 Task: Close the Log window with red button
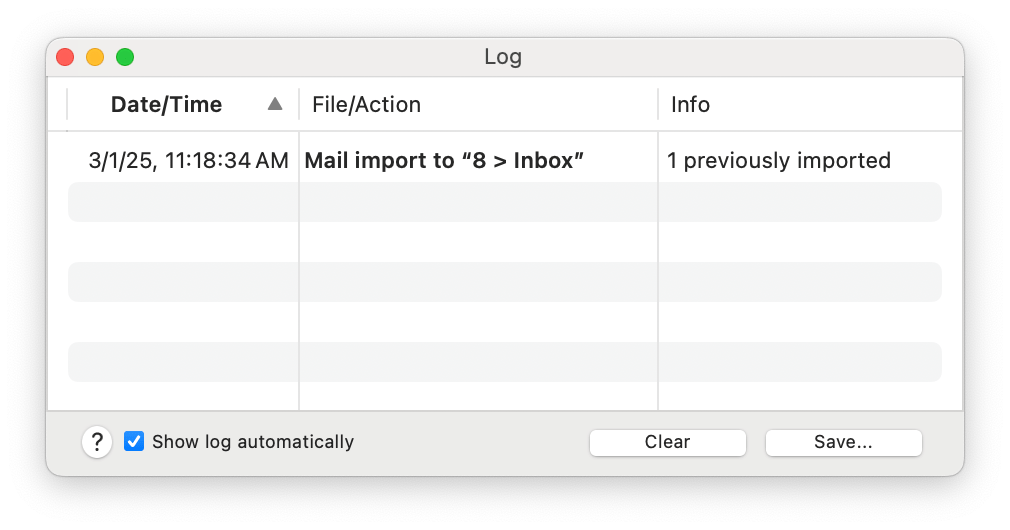pos(65,57)
